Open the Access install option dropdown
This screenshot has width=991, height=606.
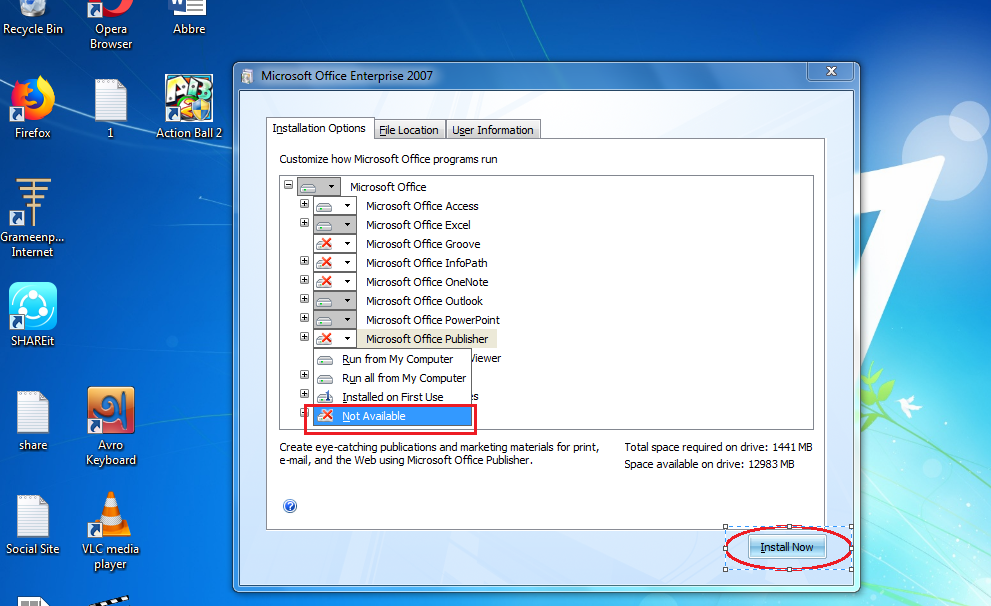click(336, 206)
